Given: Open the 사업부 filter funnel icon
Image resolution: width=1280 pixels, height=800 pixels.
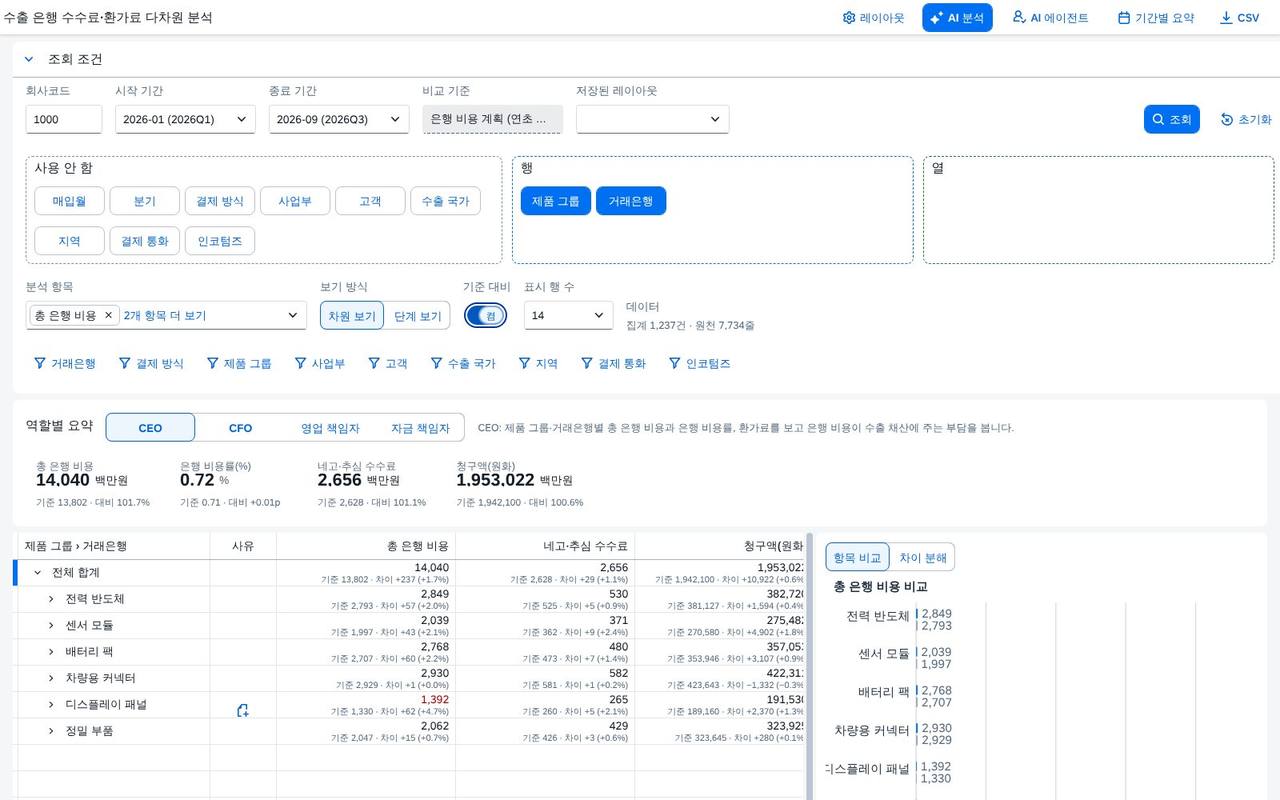Looking at the screenshot, I should tap(300, 363).
